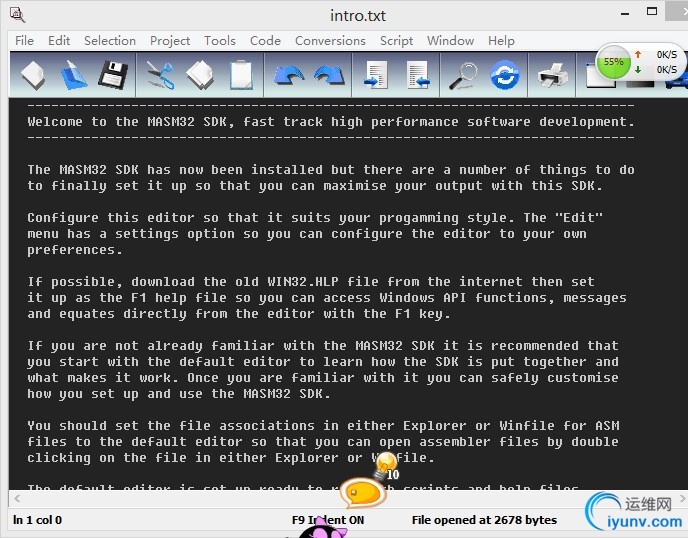Click the Paste clipboard icon
Screen dimensions: 688x538
[x=241, y=75]
